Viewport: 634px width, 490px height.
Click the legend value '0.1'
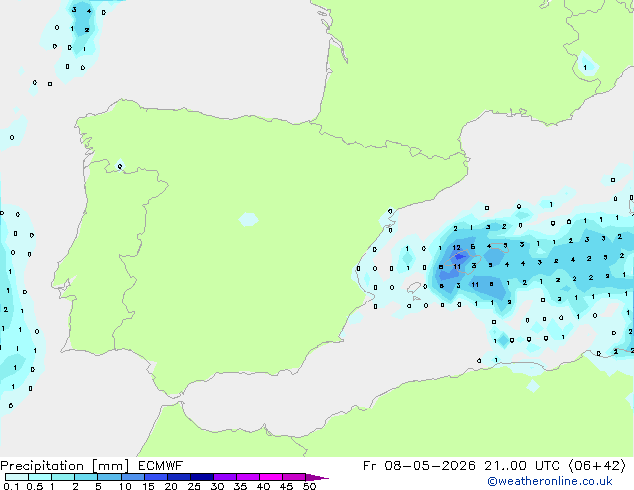coord(11,486)
